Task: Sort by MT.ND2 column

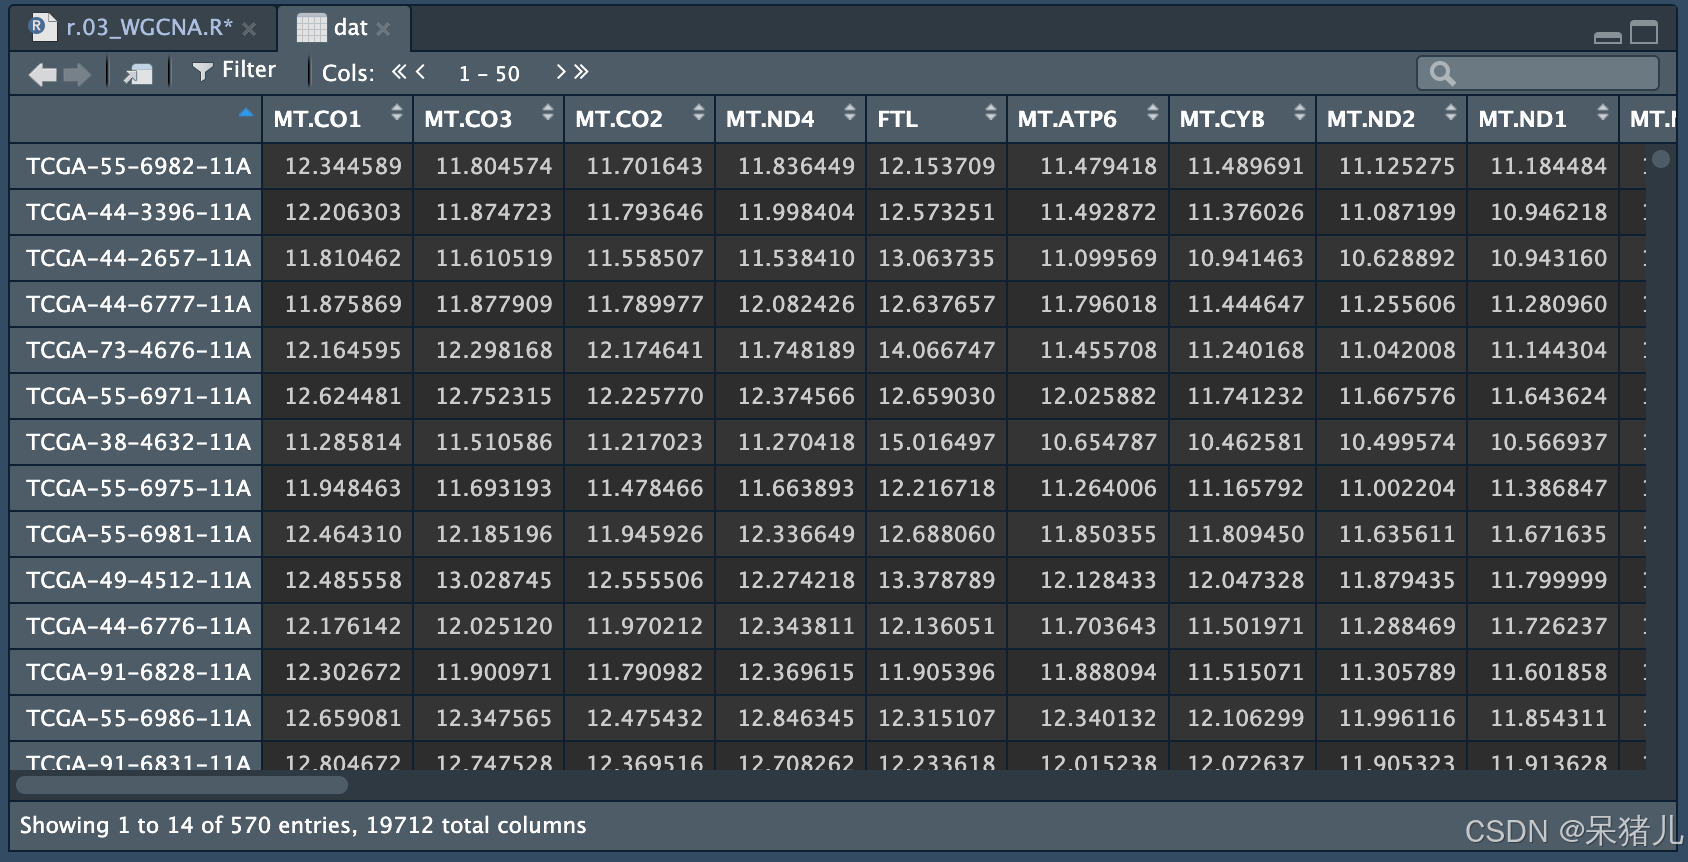Action: pos(1391,119)
